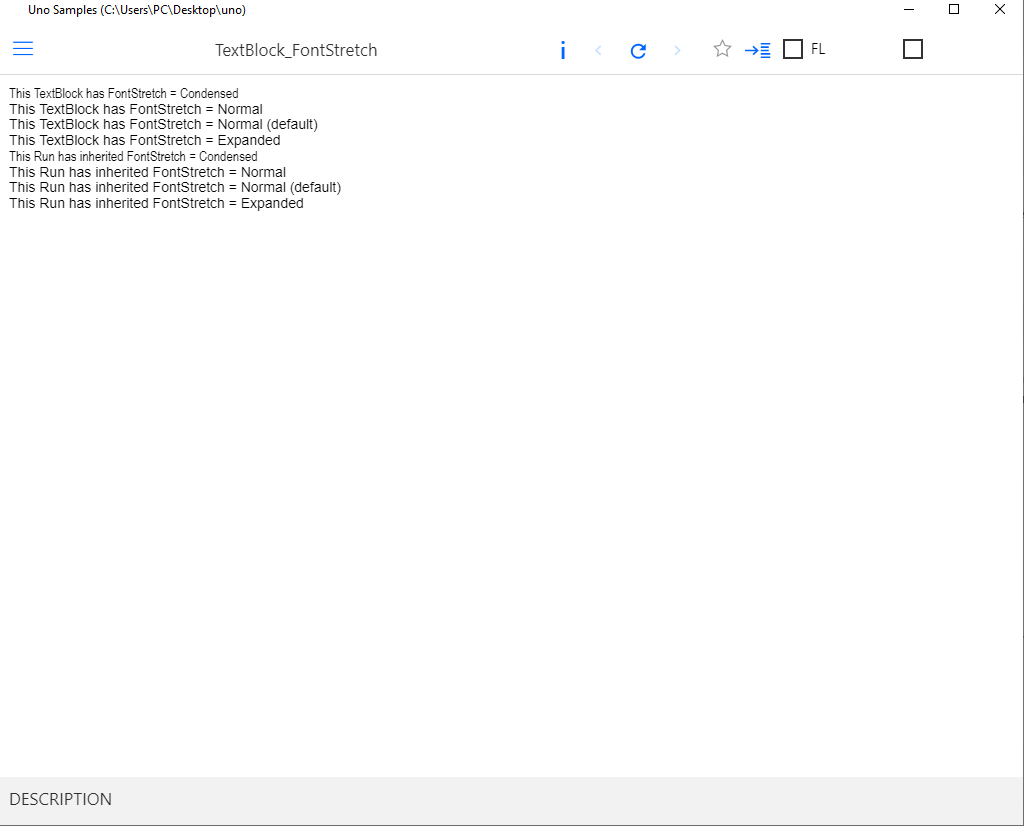The width and height of the screenshot is (1024, 826).
Task: Click 'This TextBlock has FontStretch = Normal (default)'
Action: (x=163, y=124)
